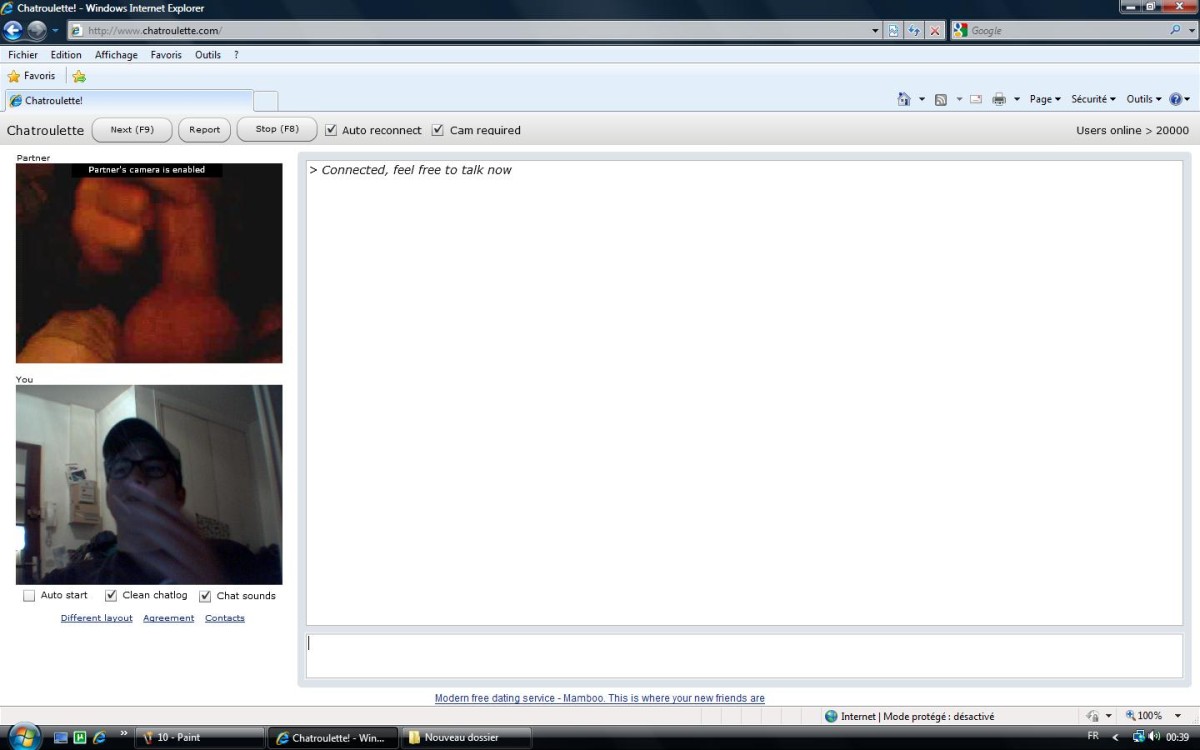Image resolution: width=1200 pixels, height=750 pixels.
Task: Open the ? help menu
Action: pyautogui.click(x=236, y=55)
